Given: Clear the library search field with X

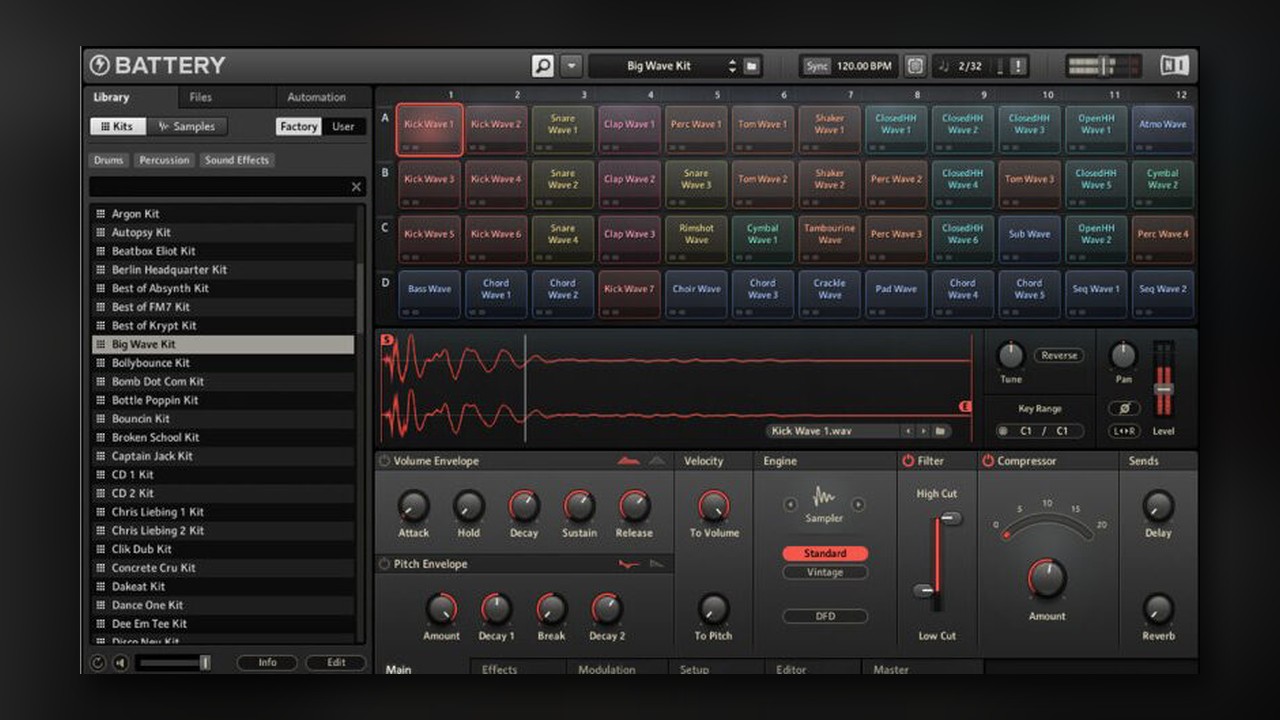Looking at the screenshot, I should pos(356,187).
